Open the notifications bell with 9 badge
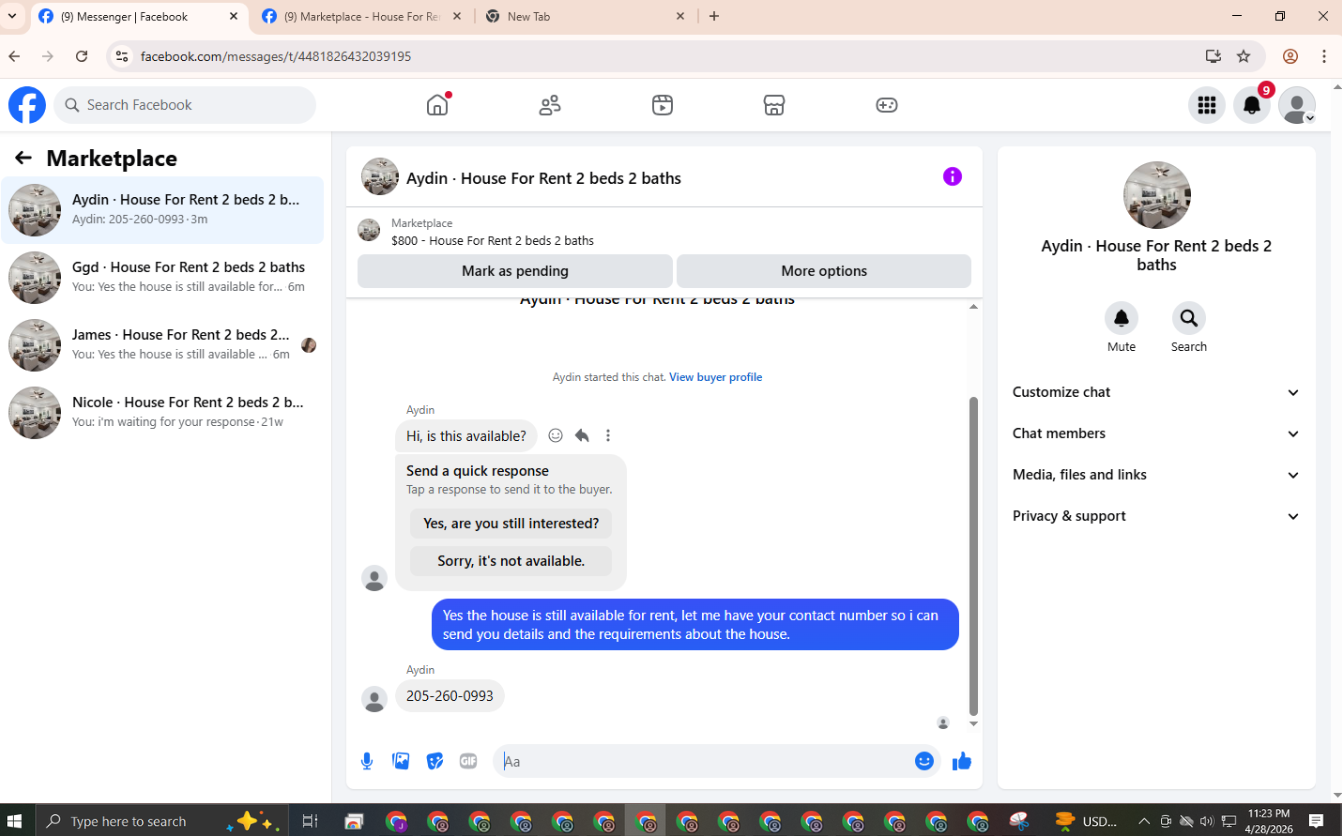 pyautogui.click(x=1252, y=105)
